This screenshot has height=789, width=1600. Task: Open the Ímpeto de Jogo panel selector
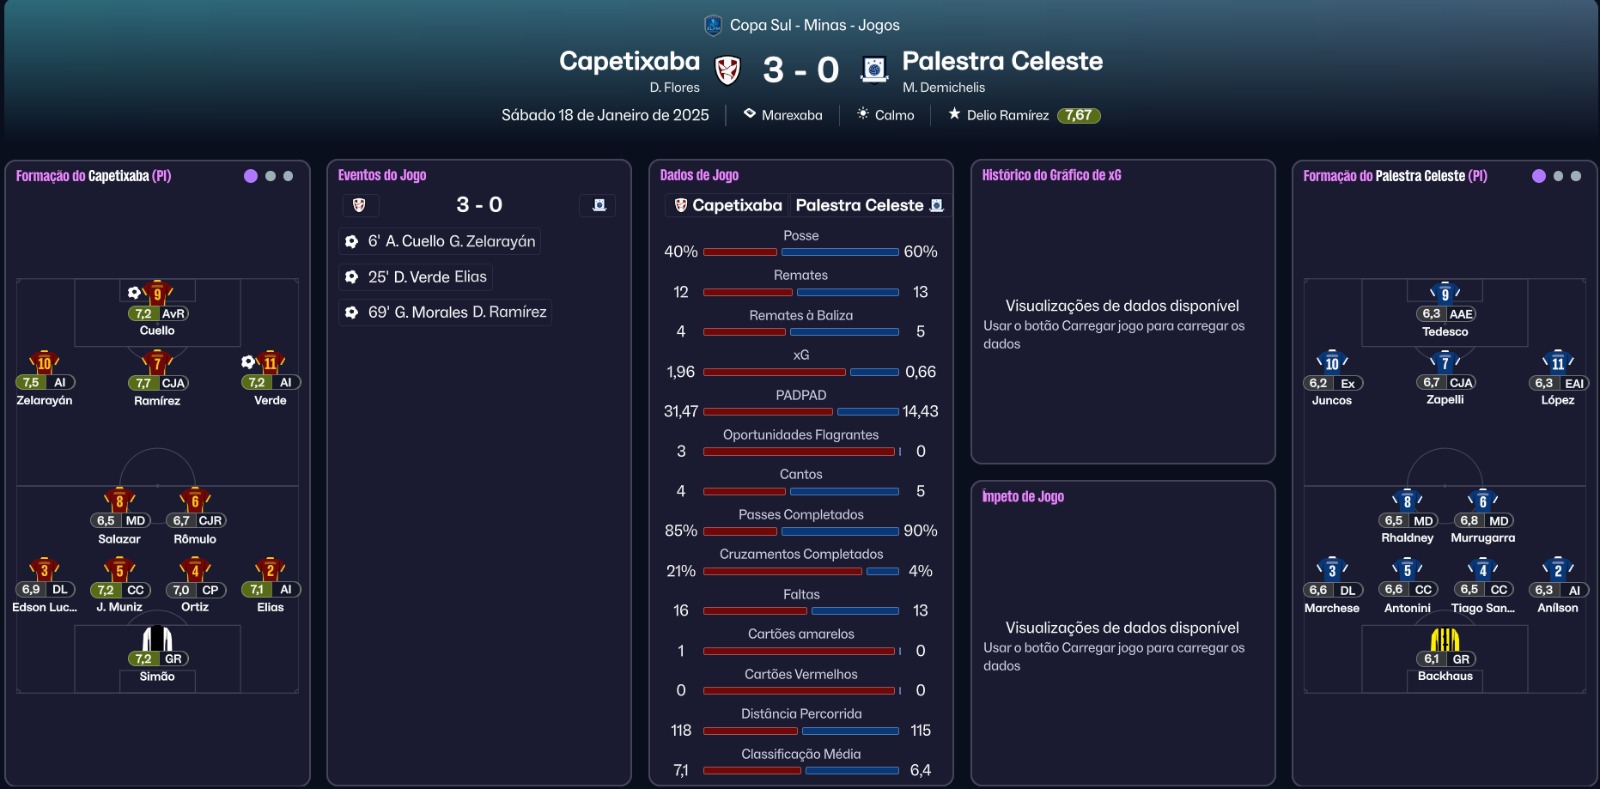[x=1022, y=497]
